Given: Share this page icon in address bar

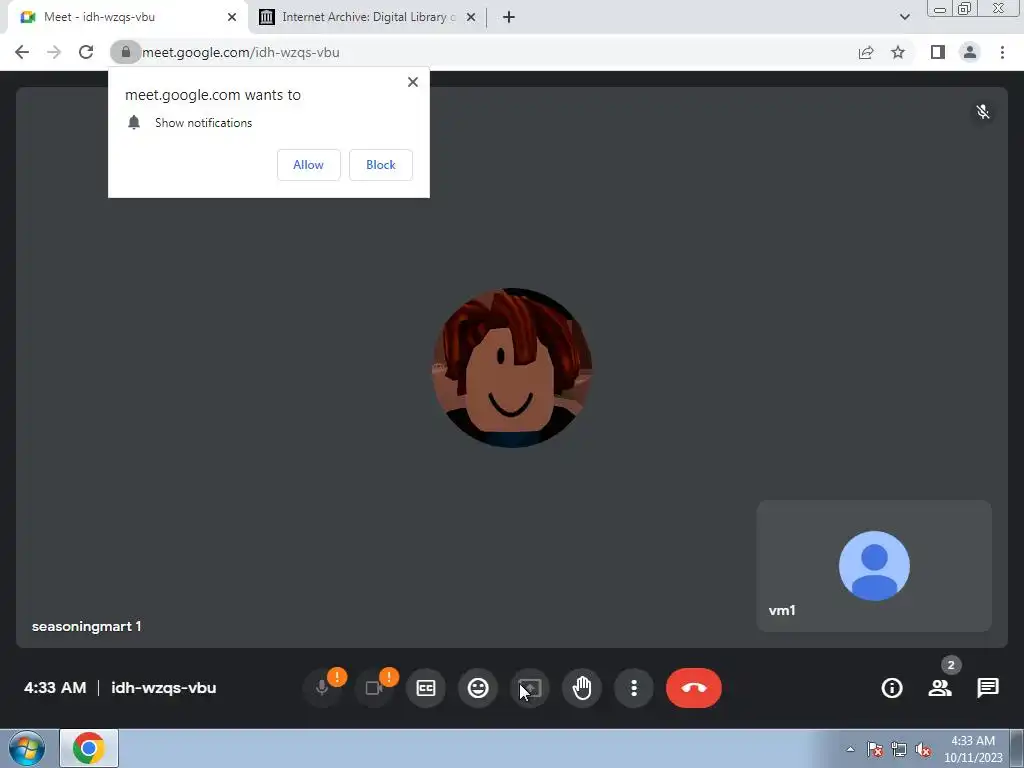Looking at the screenshot, I should tap(866, 52).
